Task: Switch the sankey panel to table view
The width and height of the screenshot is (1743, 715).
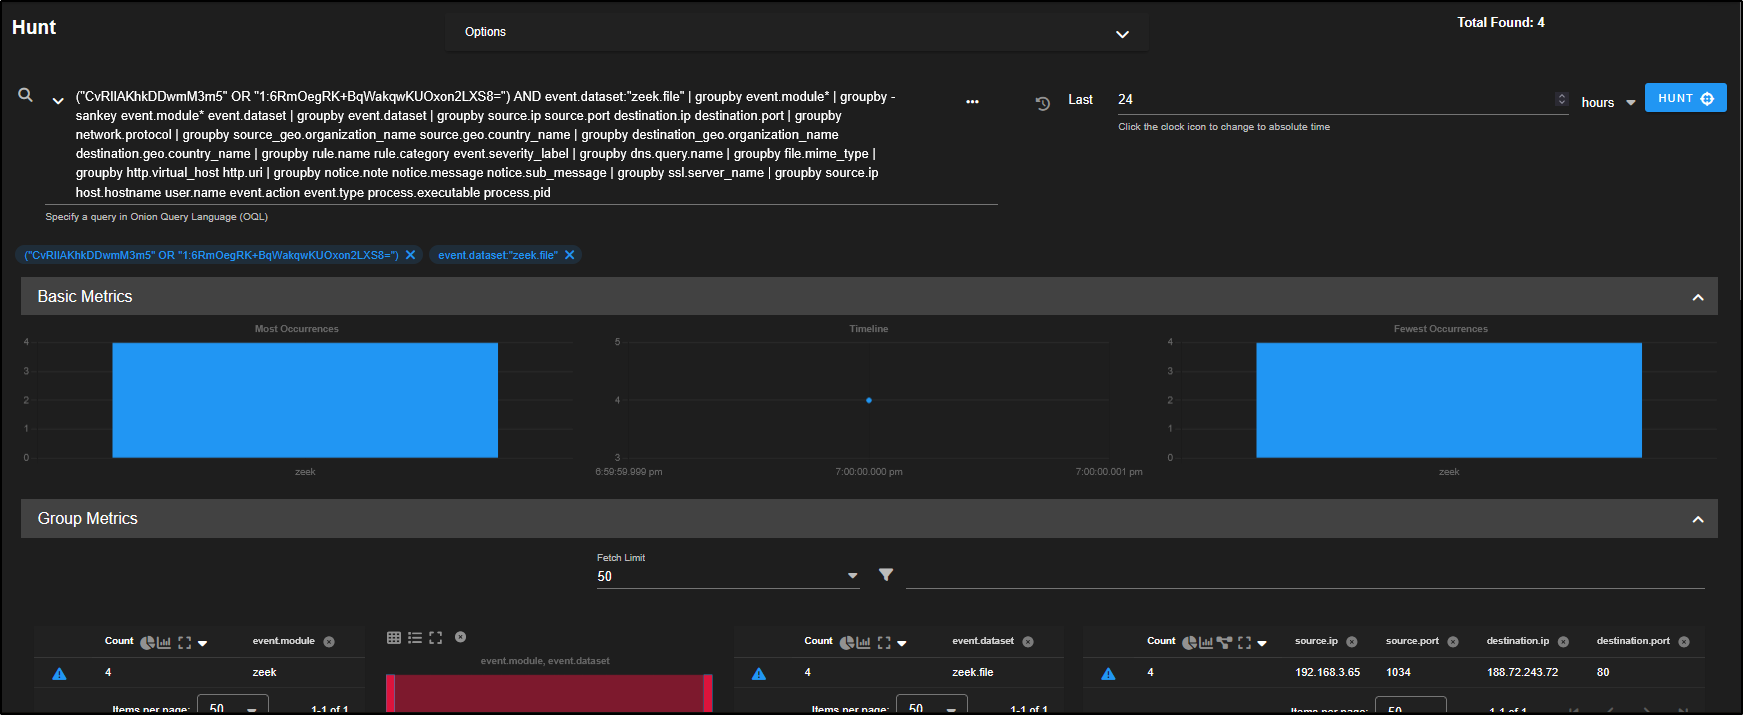Action: (394, 638)
